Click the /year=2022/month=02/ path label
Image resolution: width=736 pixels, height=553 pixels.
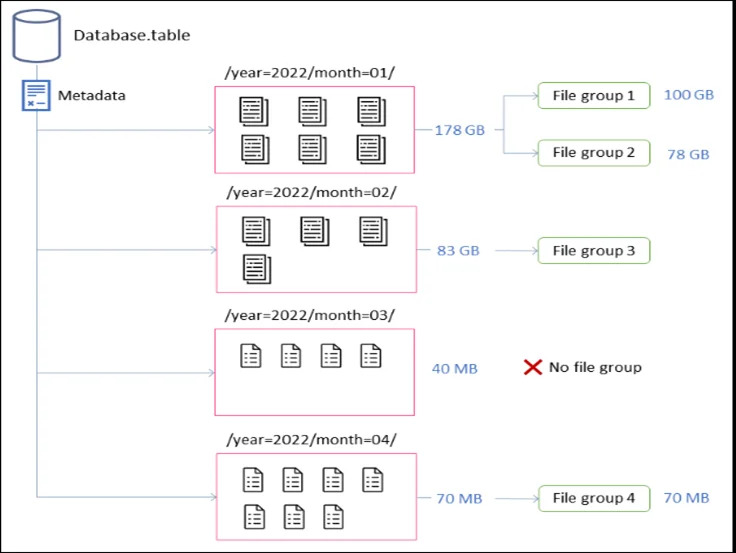pyautogui.click(x=311, y=192)
